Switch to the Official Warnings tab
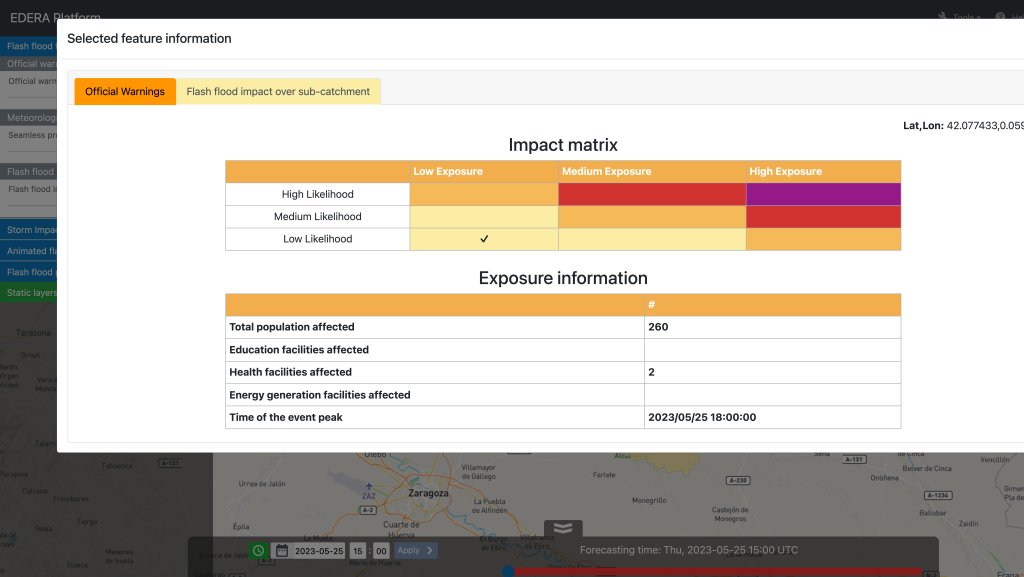 pos(125,92)
